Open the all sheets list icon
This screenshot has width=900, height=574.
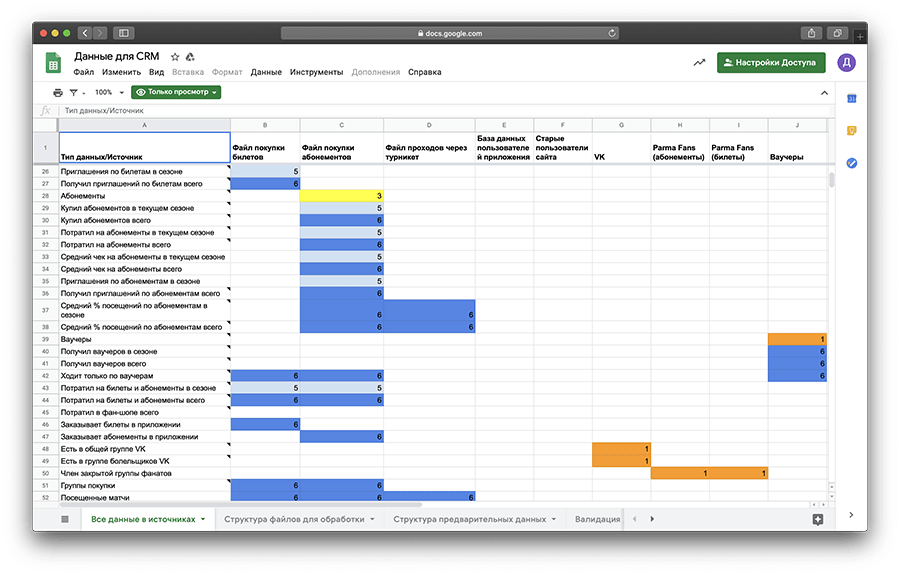pyautogui.click(x=66, y=519)
